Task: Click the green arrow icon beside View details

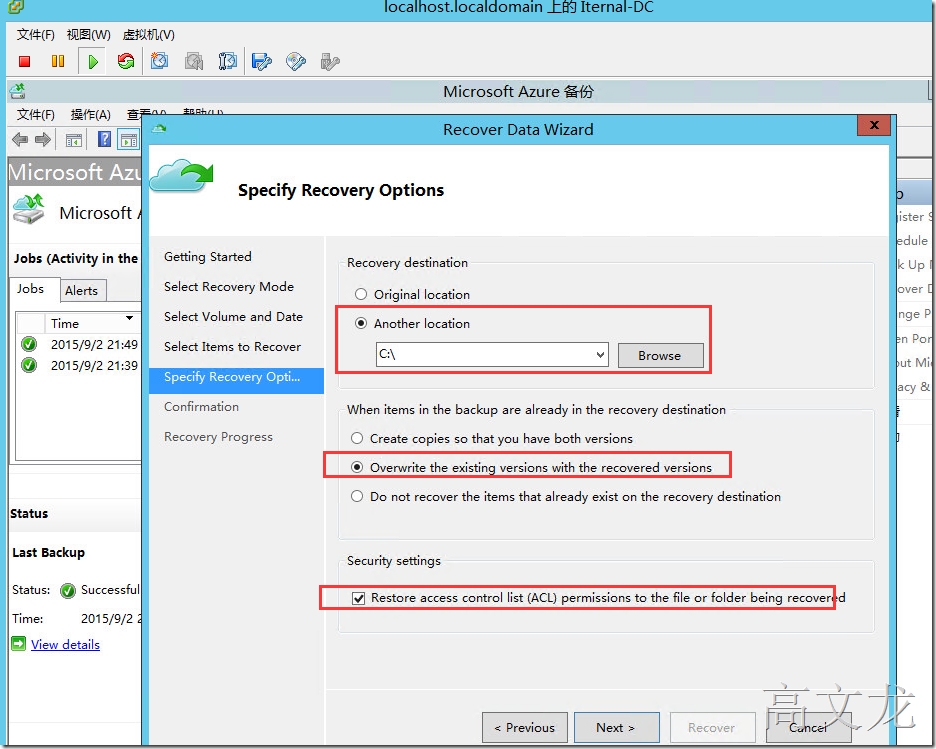Action: click(x=19, y=643)
